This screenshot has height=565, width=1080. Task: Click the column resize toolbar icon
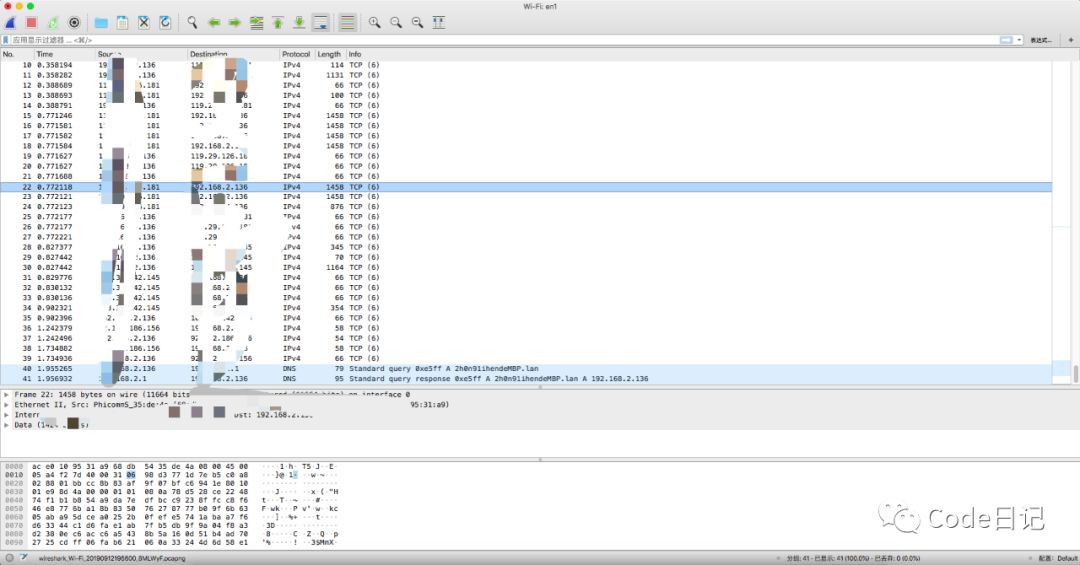[x=439, y=23]
